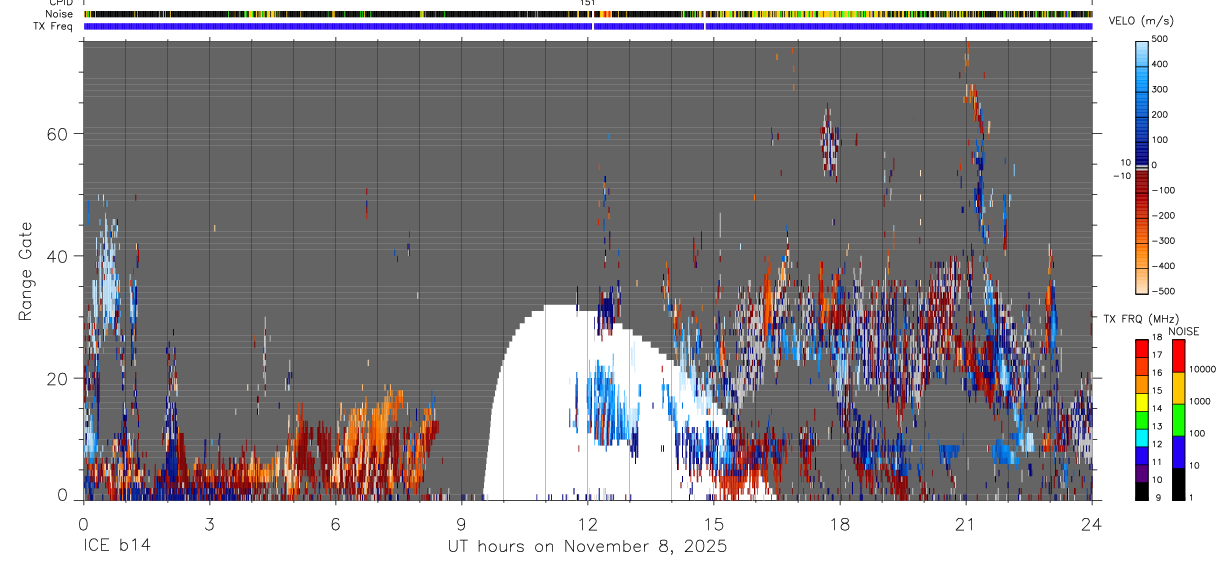Click the -500 label on the velocity scale
Image resolution: width=1228 pixels, height=567 pixels.
pyautogui.click(x=1162, y=291)
